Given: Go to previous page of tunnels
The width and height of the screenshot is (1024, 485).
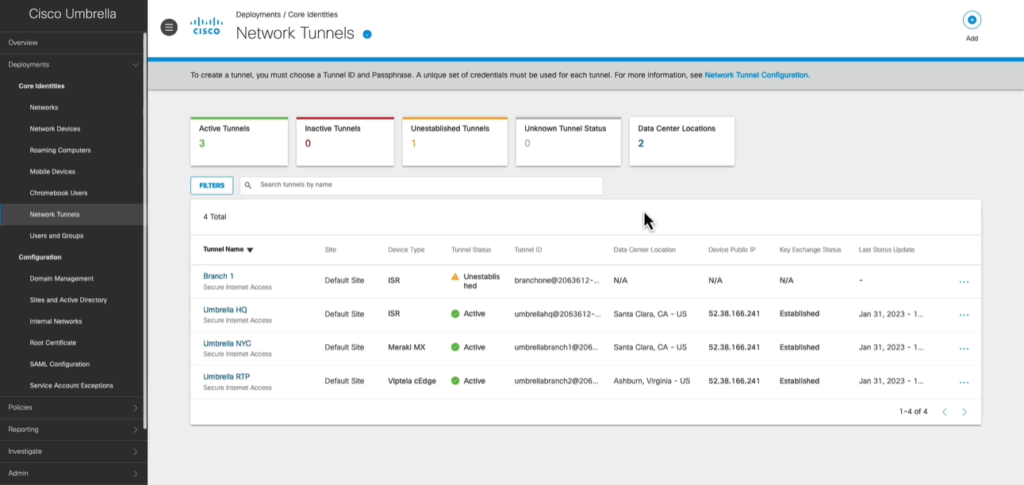Looking at the screenshot, I should point(944,412).
